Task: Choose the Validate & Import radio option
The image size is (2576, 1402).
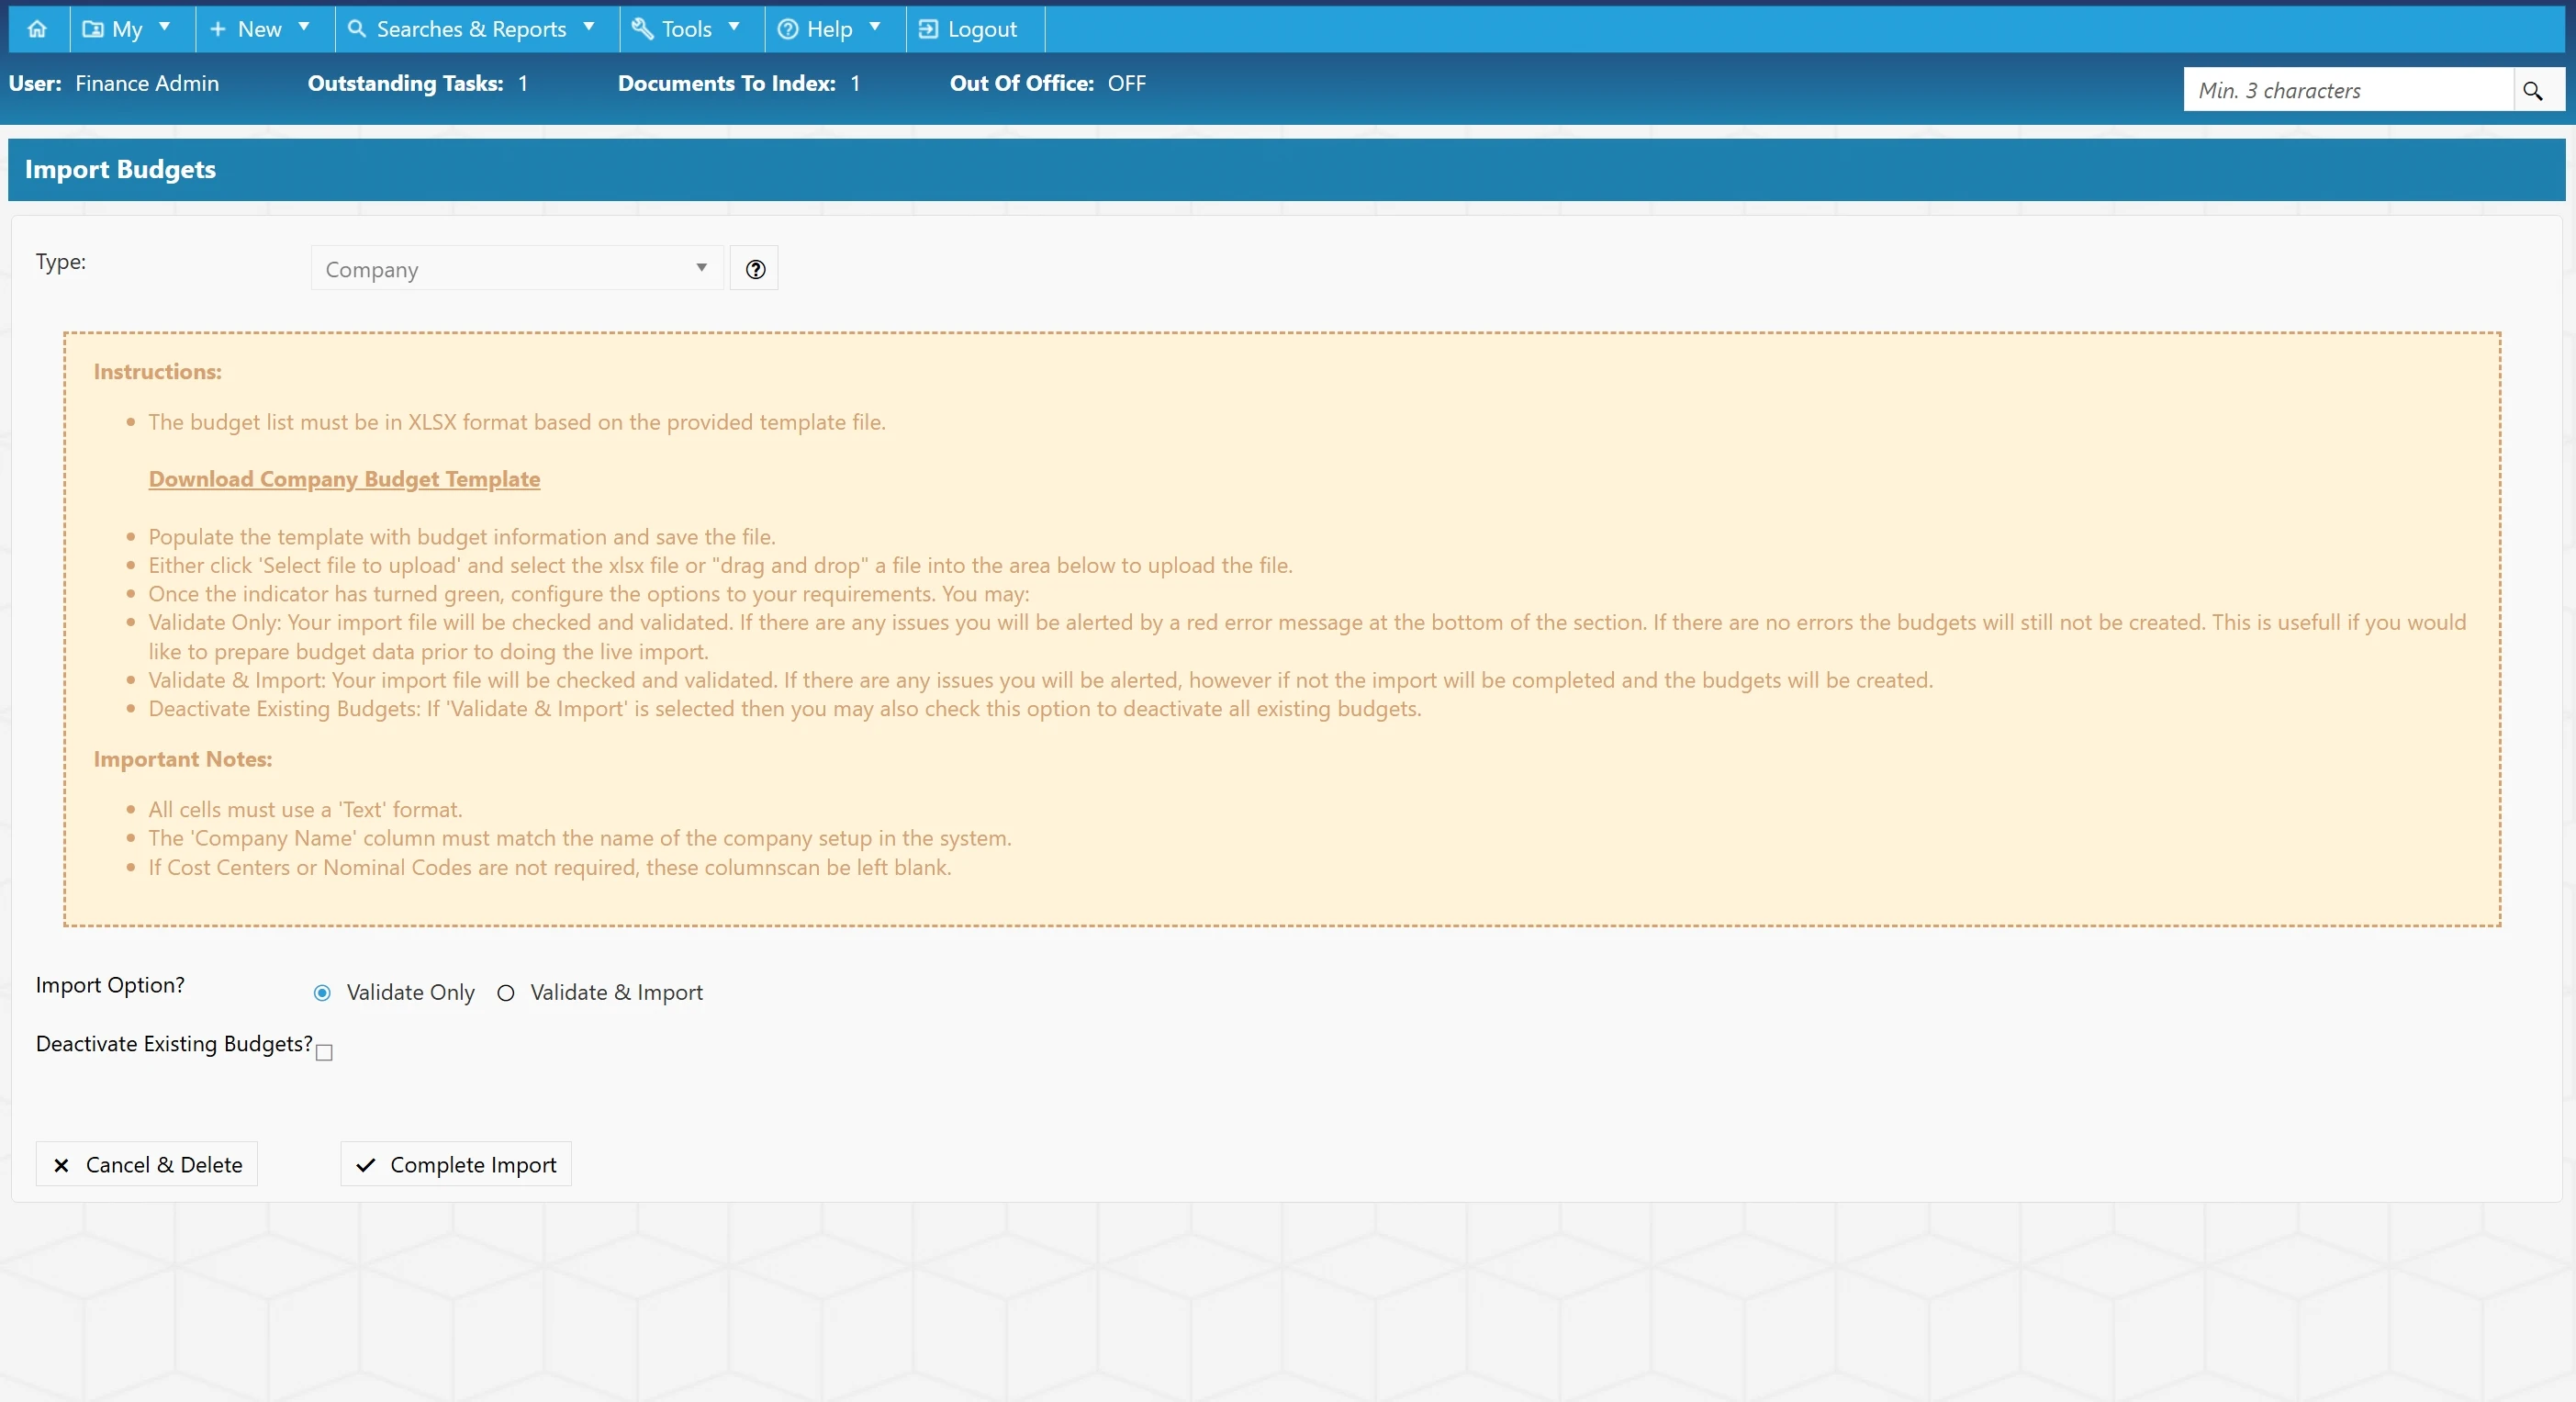Action: (x=506, y=993)
